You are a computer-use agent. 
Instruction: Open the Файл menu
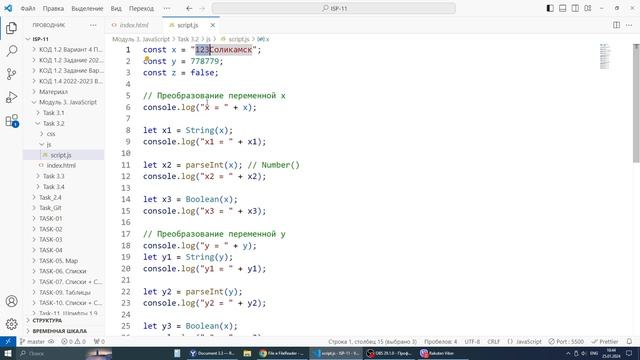(x=28, y=8)
